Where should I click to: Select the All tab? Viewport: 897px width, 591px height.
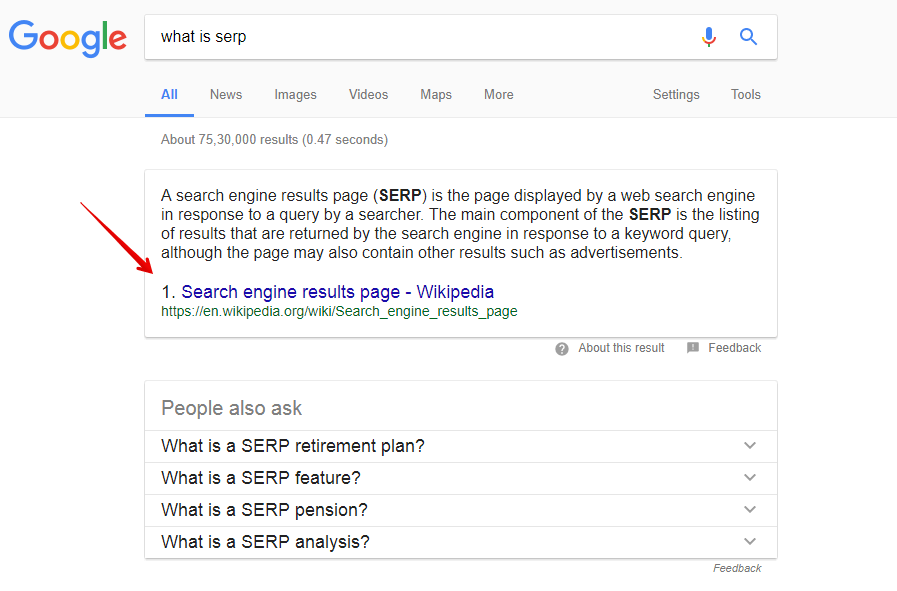tap(169, 94)
